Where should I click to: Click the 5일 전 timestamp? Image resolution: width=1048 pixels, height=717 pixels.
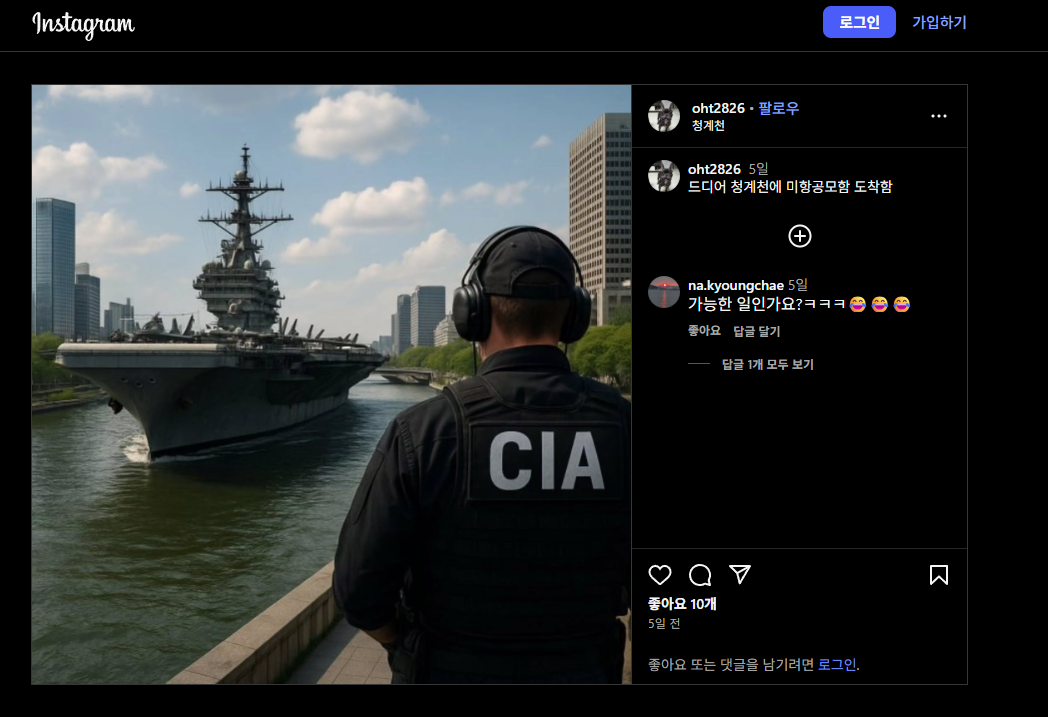click(664, 623)
